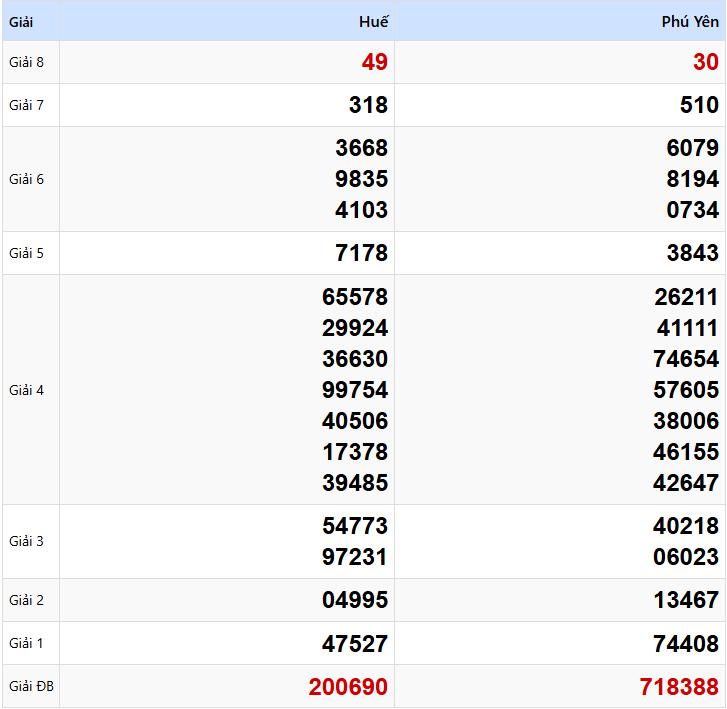727x709 pixels.
Task: Select the Giải 5 row label
Action: point(26,253)
